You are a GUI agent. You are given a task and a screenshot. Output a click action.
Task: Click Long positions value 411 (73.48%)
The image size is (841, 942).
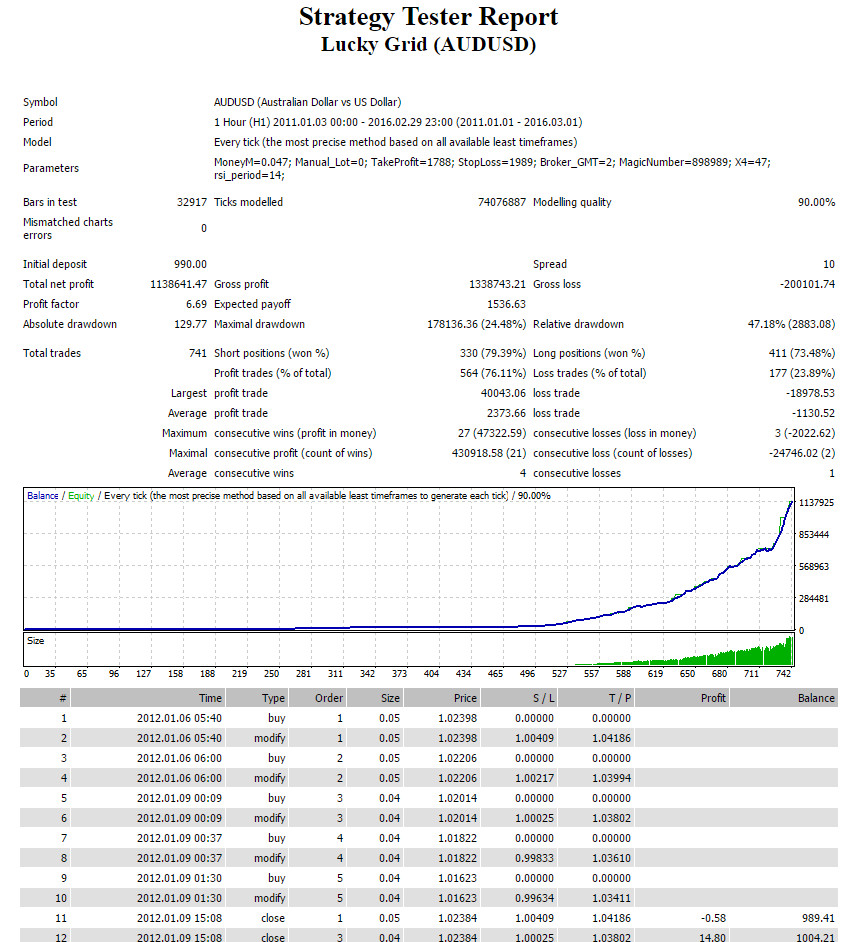802,353
